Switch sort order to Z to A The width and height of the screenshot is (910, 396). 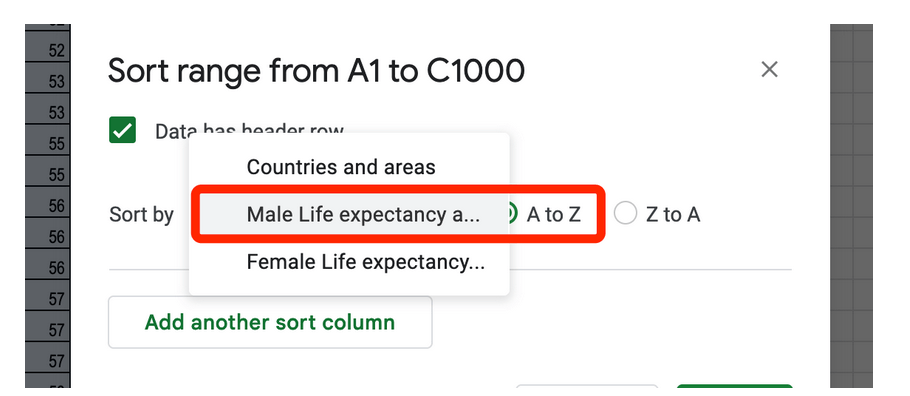(x=626, y=215)
